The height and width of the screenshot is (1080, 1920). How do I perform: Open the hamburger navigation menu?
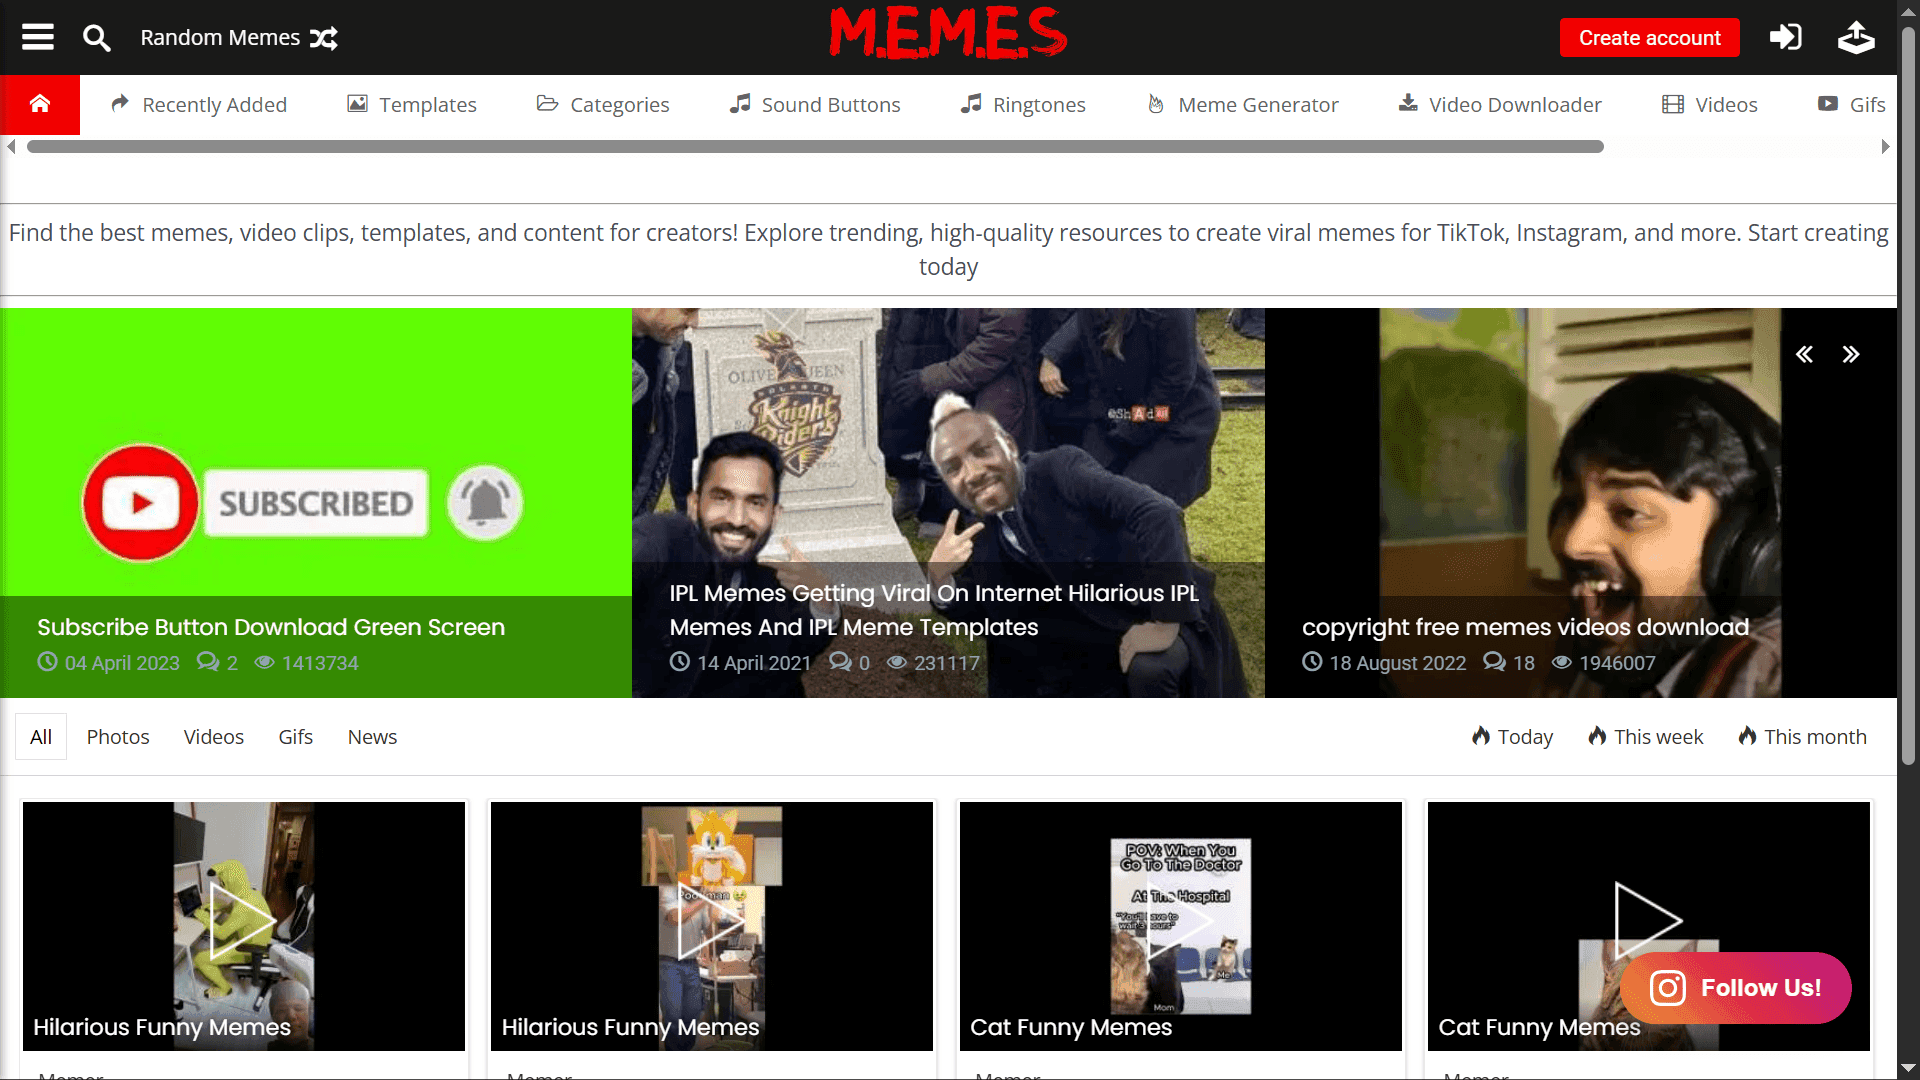click(36, 37)
